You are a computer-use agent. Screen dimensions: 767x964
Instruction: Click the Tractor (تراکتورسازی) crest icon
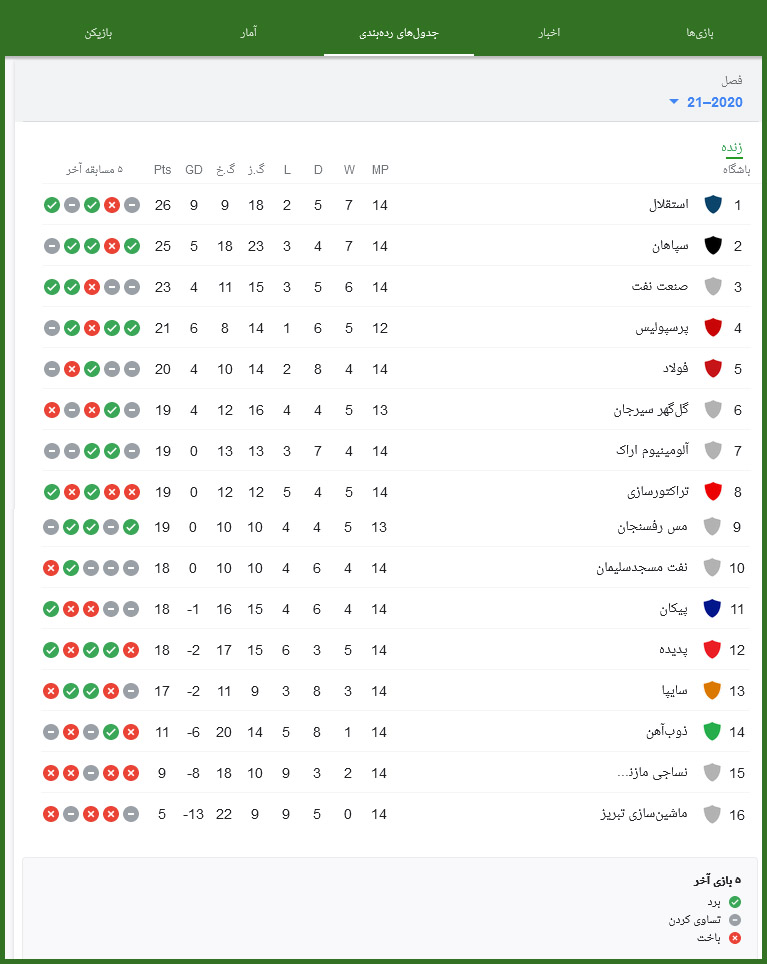[711, 491]
